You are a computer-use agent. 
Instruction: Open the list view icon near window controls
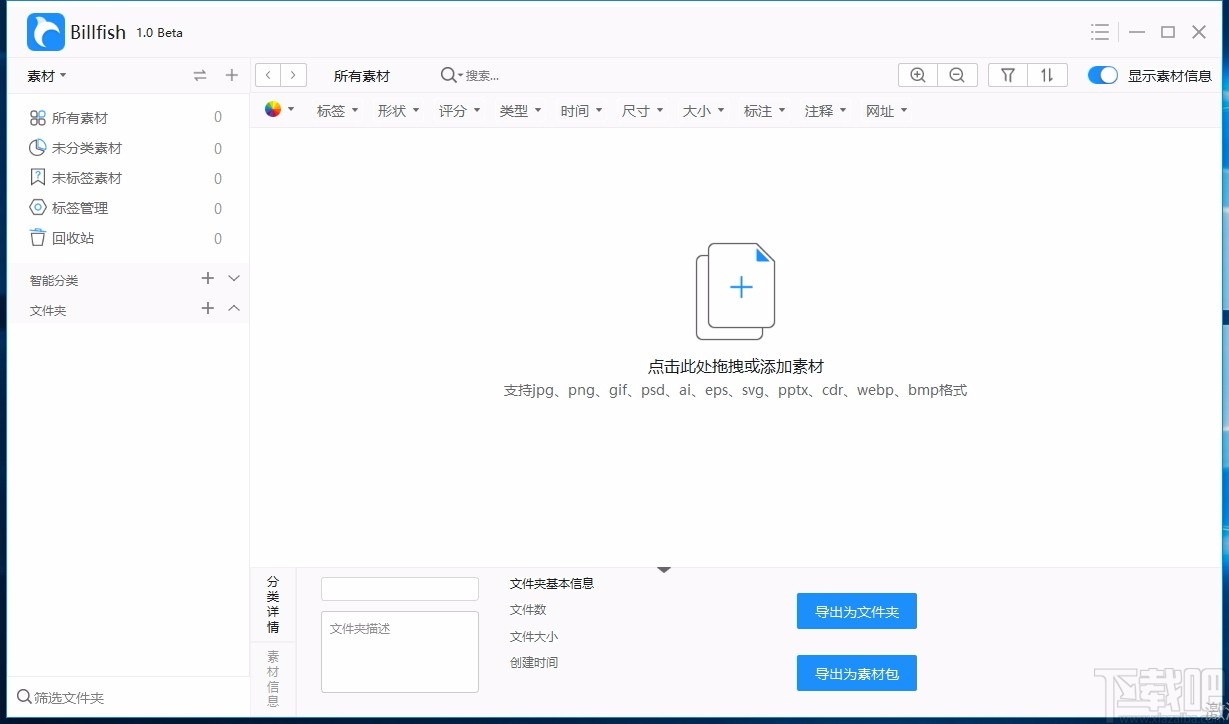pyautogui.click(x=1100, y=31)
